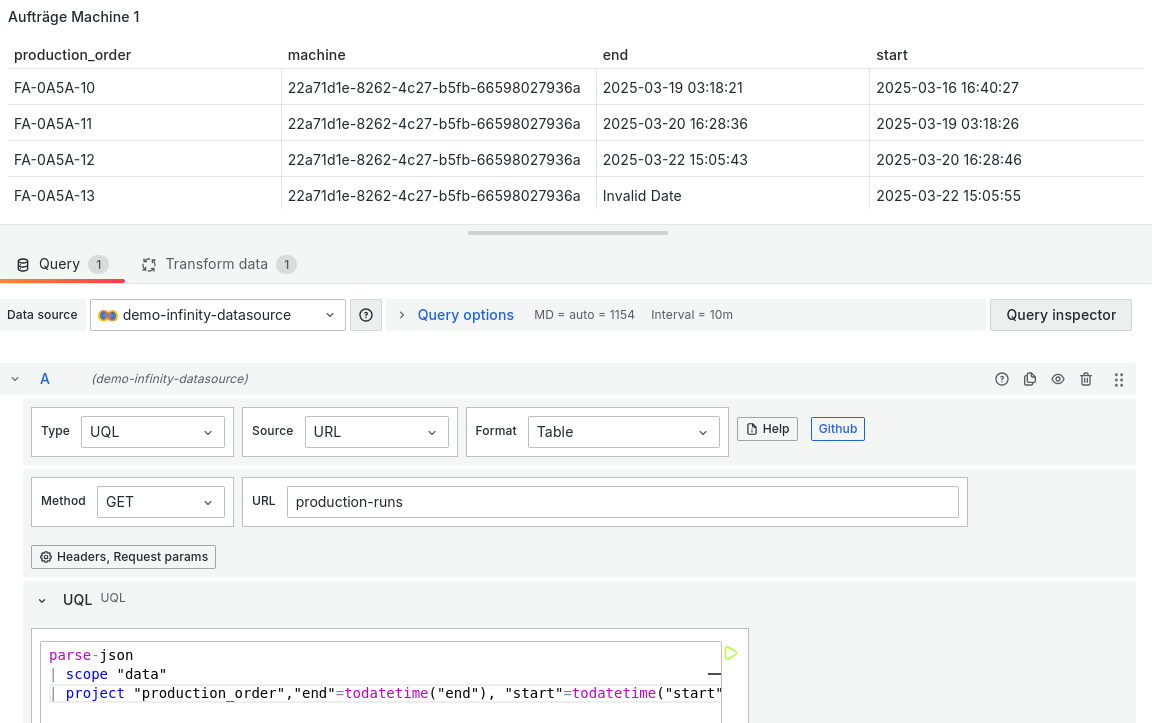
Task: Click the drag handle for query A
Action: tap(1119, 379)
